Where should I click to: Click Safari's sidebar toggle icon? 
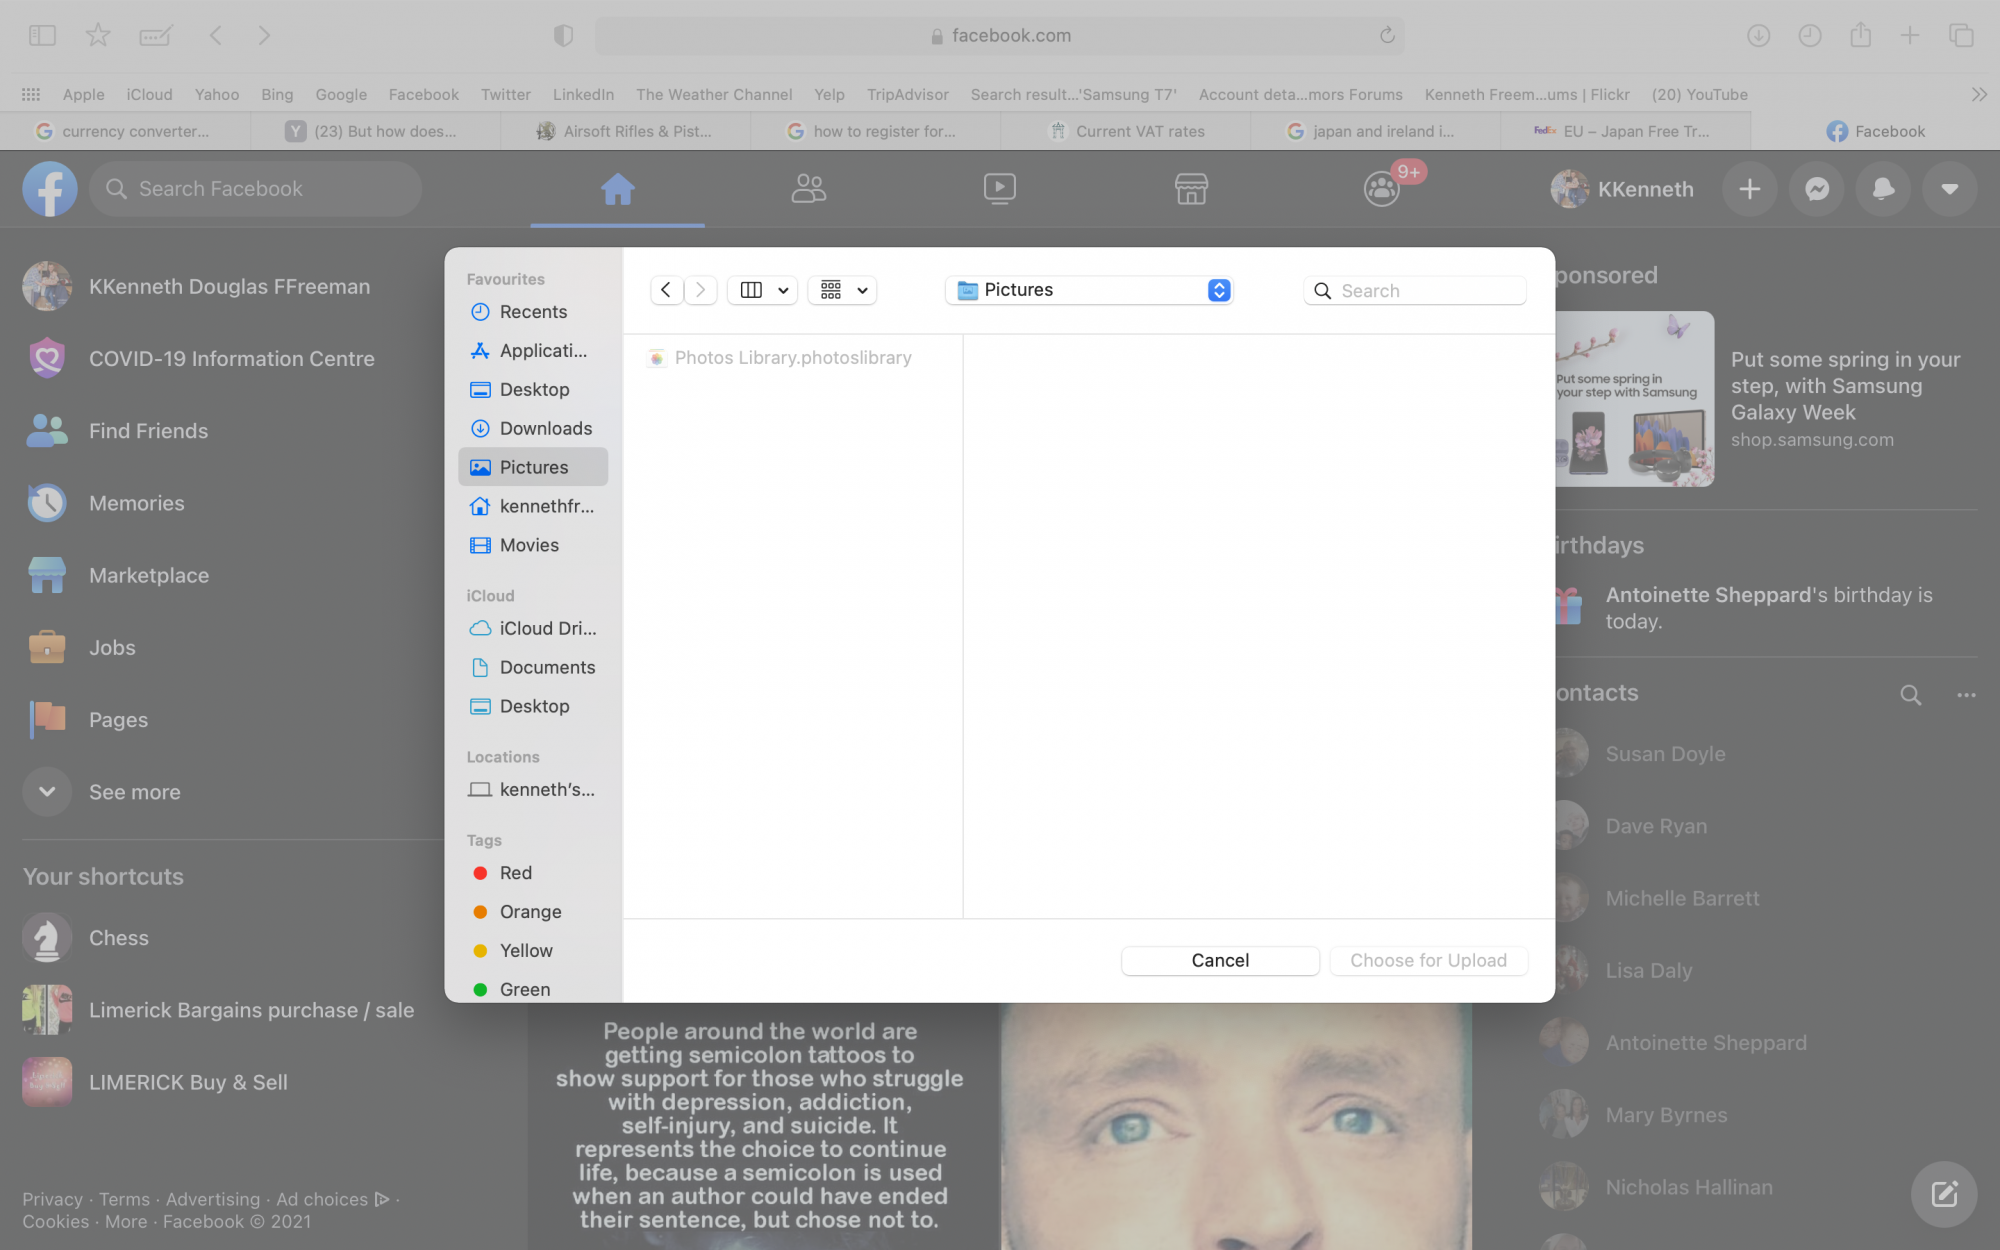42,36
